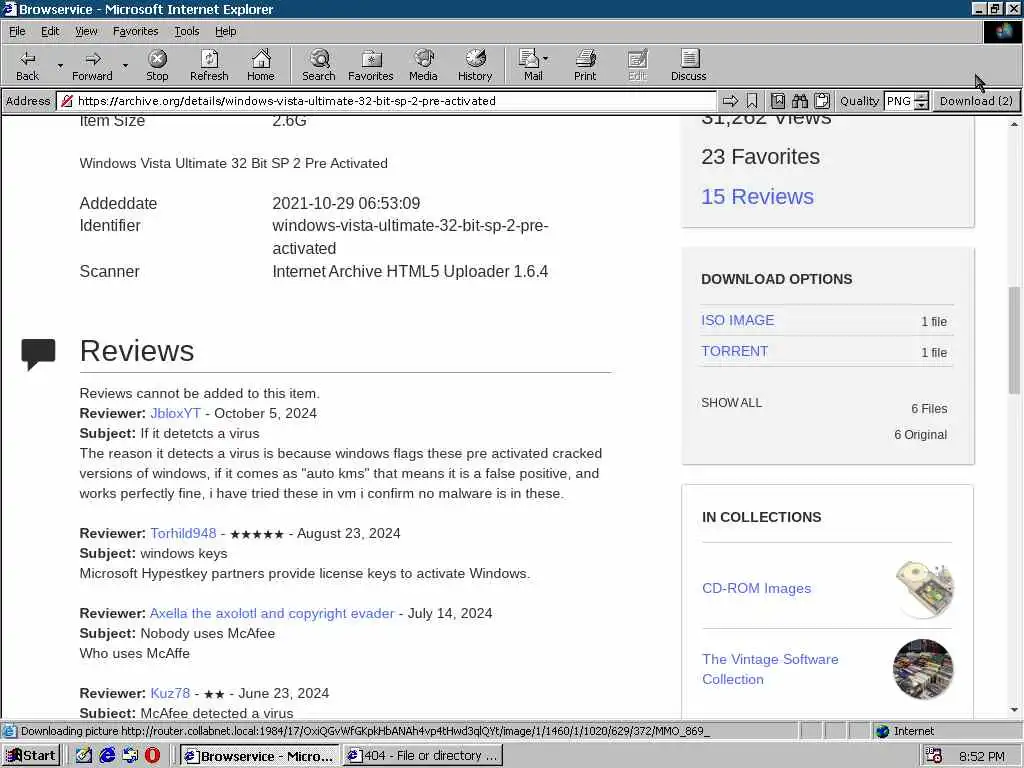Click the '6 Original' text

920,435
